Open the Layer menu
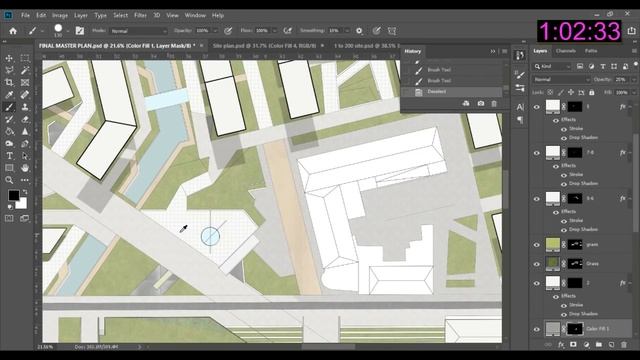Viewport: 640px width, 360px height. click(x=81, y=15)
